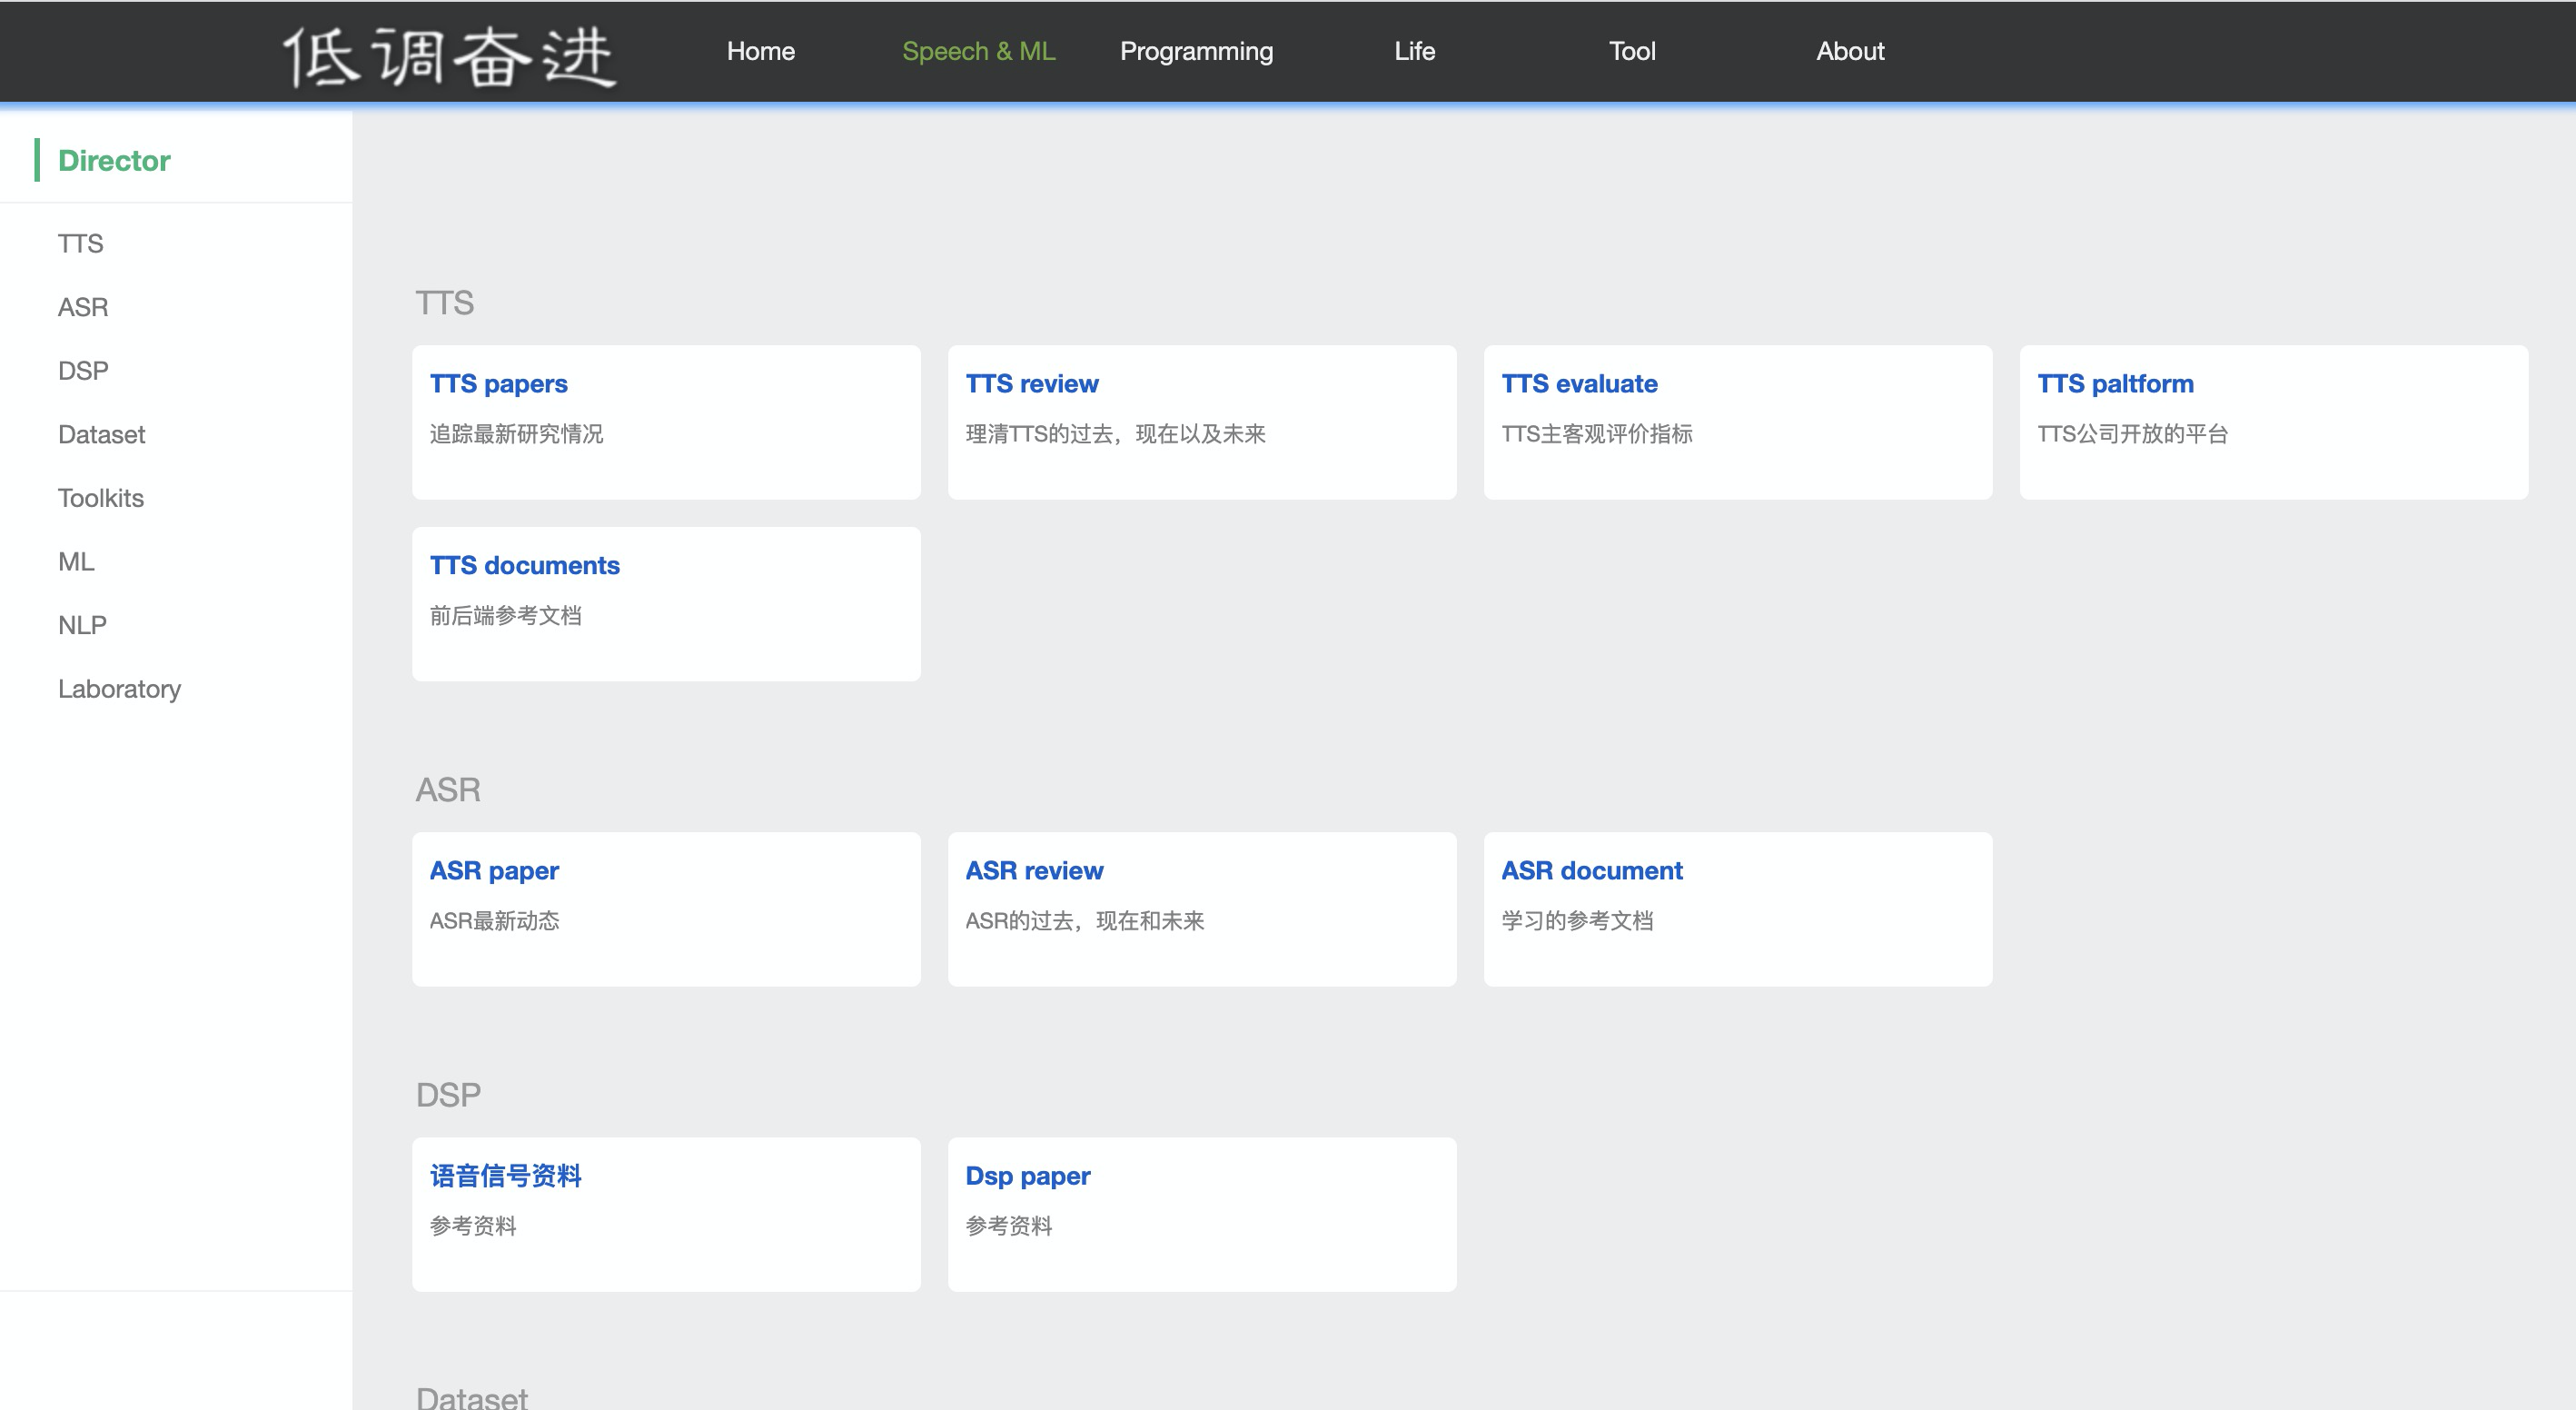Click the text 学习的参考文档

1577,921
